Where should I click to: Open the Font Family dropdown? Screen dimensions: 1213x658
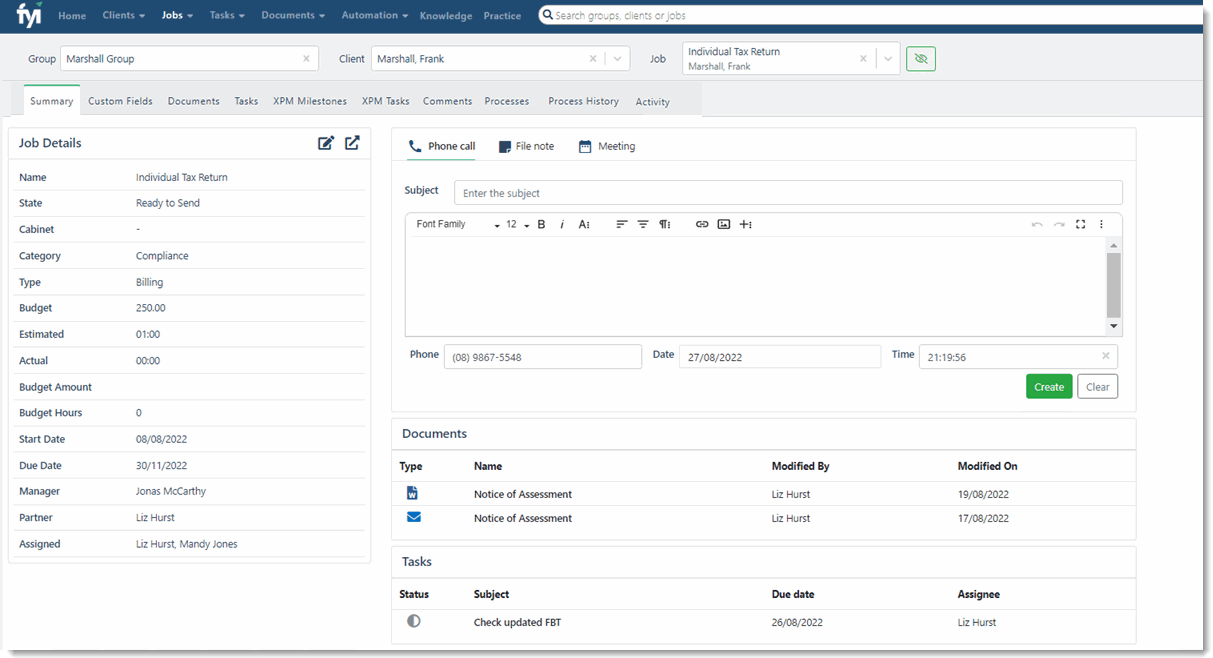[x=458, y=225]
